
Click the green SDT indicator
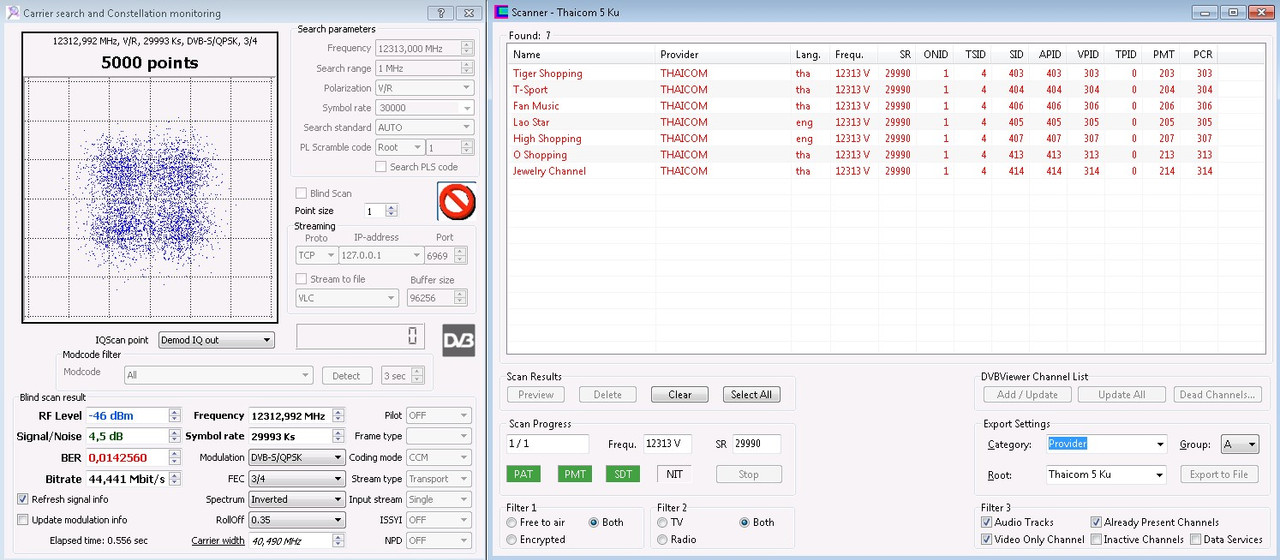pos(623,474)
